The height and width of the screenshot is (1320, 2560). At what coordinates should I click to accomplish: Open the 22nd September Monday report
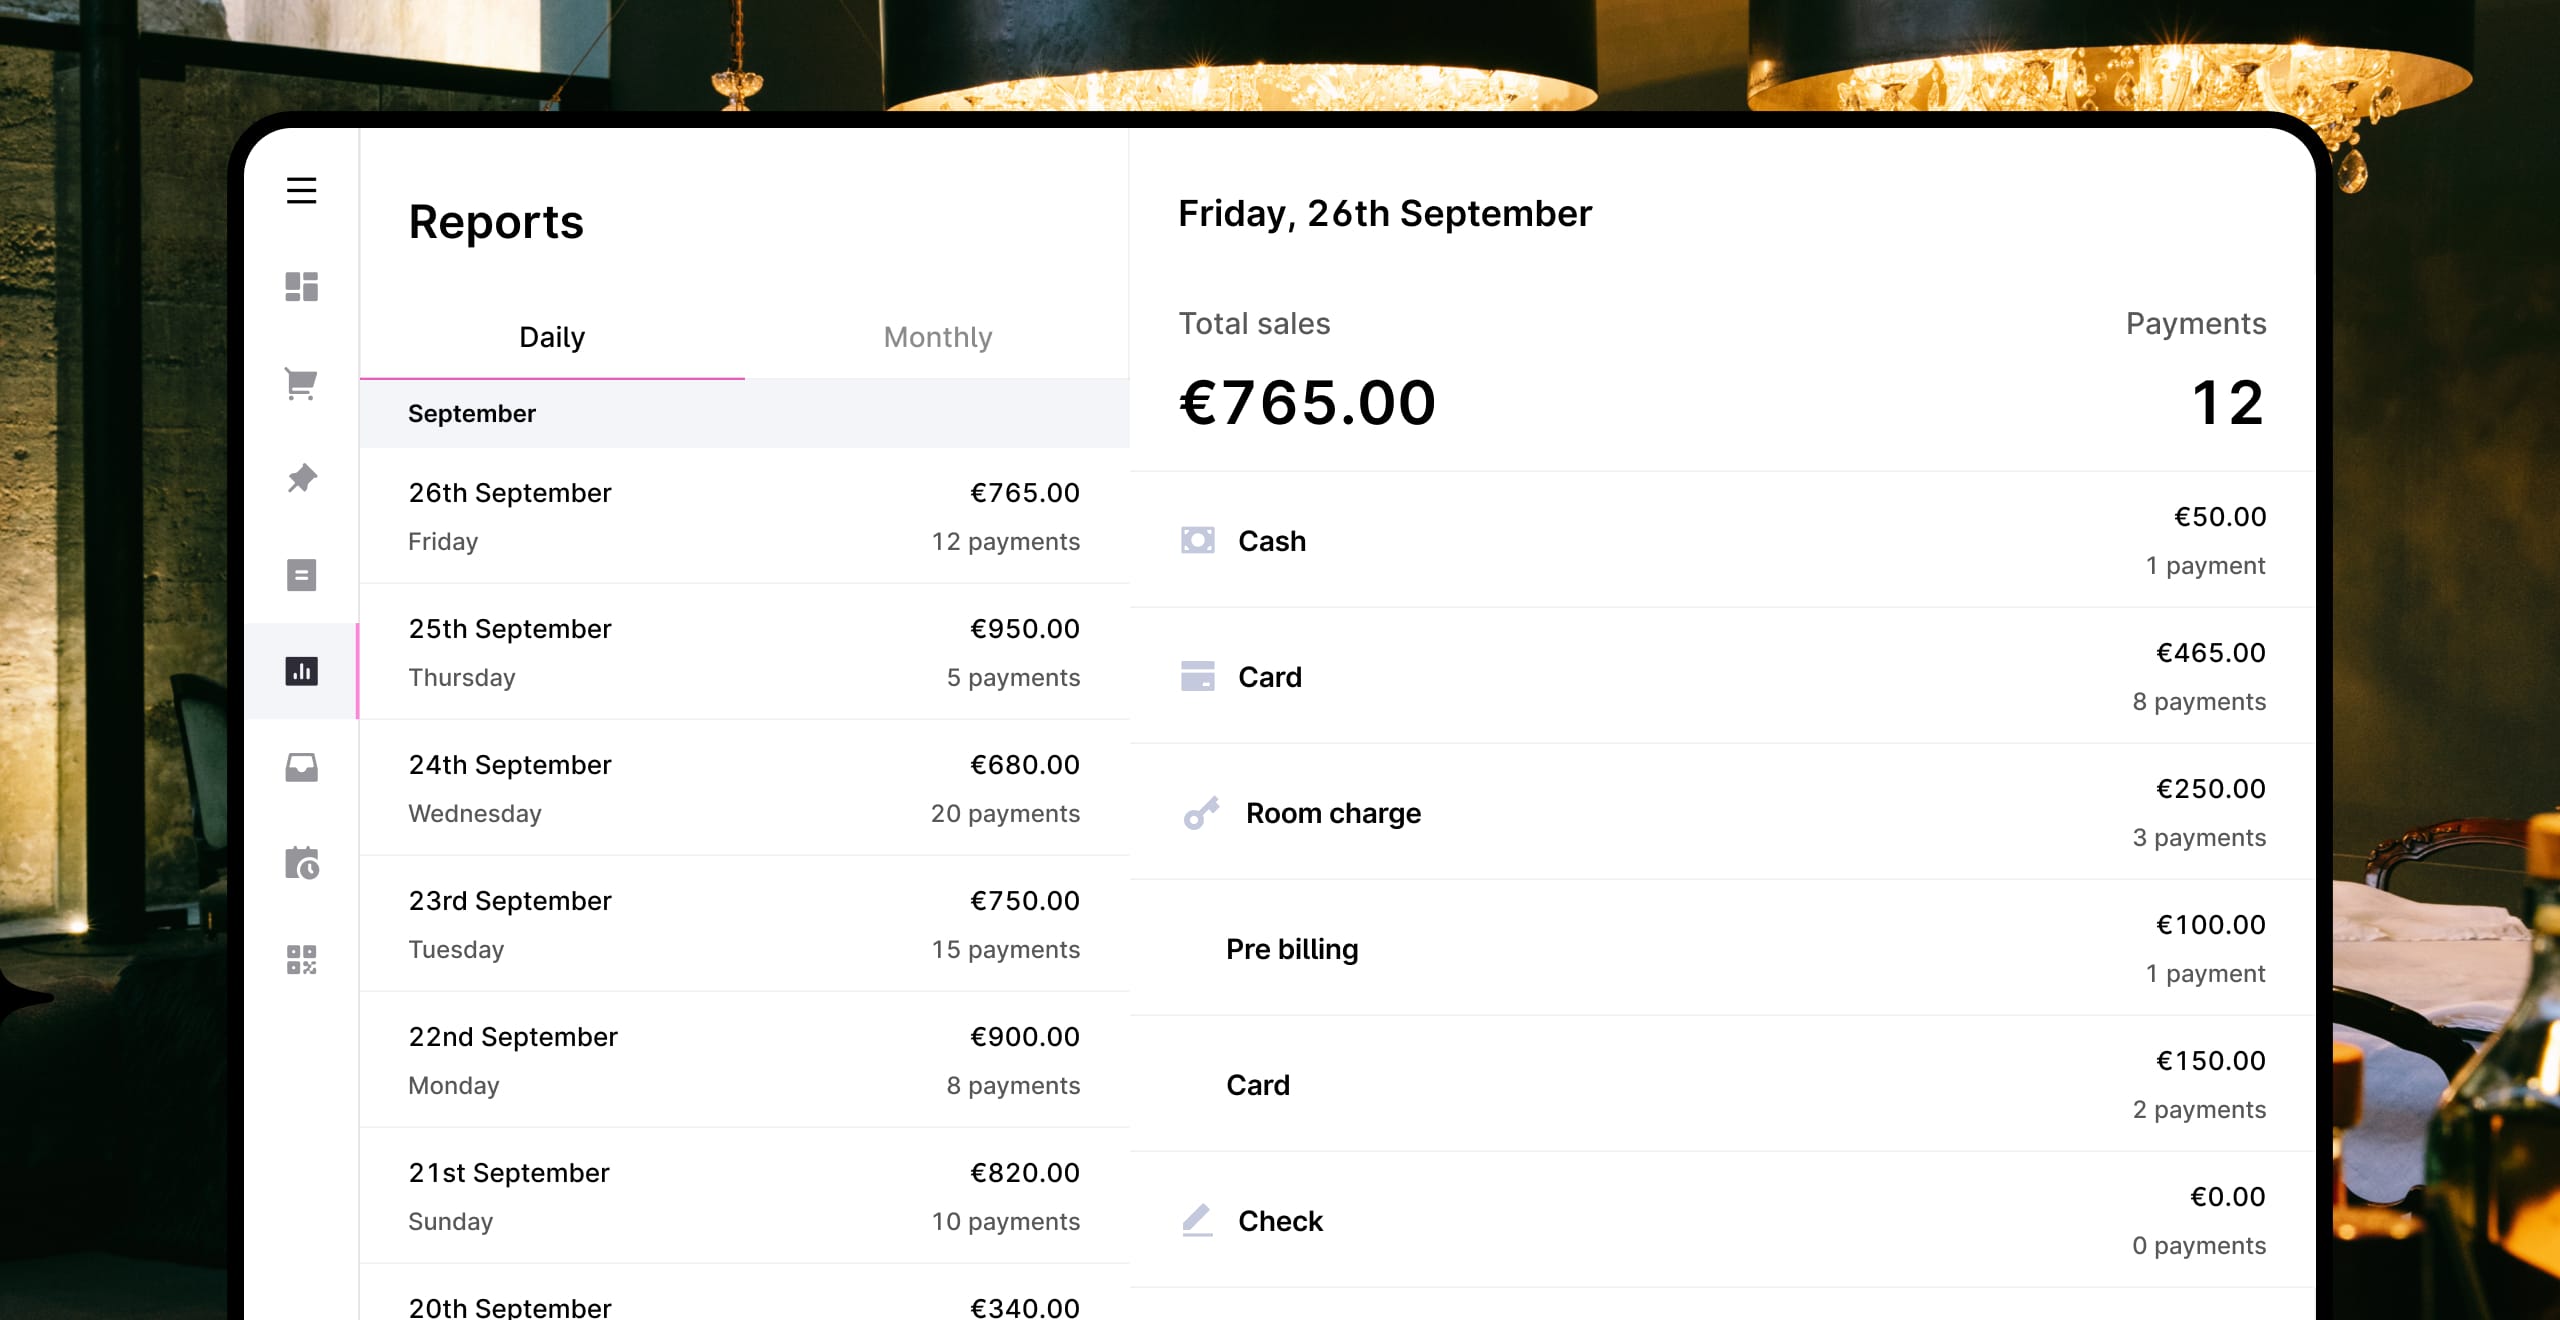[x=744, y=1060]
